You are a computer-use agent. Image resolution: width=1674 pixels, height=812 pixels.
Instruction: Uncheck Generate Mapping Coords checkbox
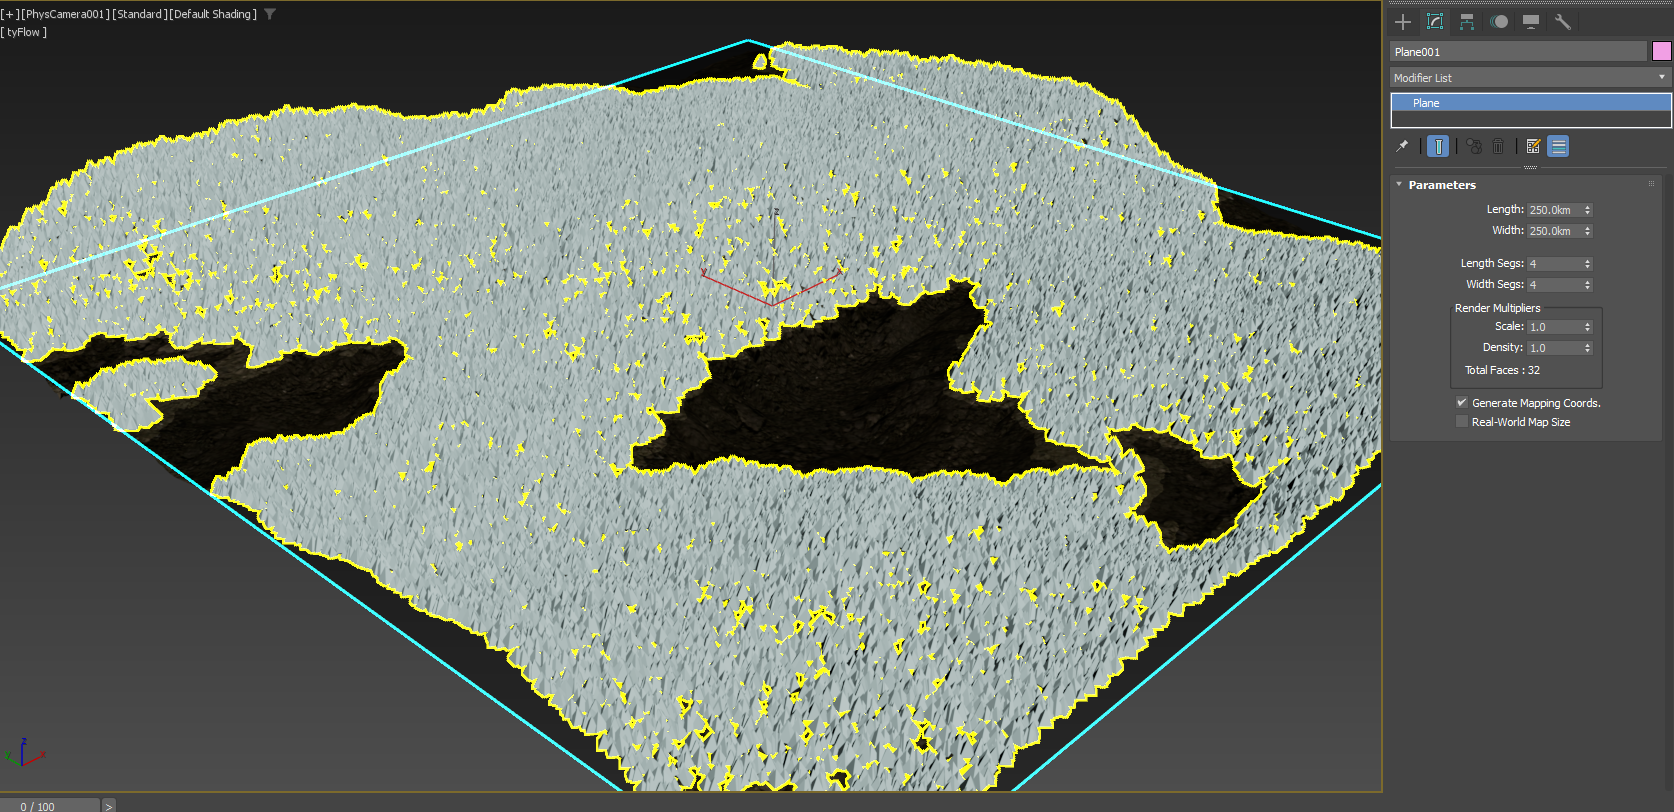point(1462,403)
